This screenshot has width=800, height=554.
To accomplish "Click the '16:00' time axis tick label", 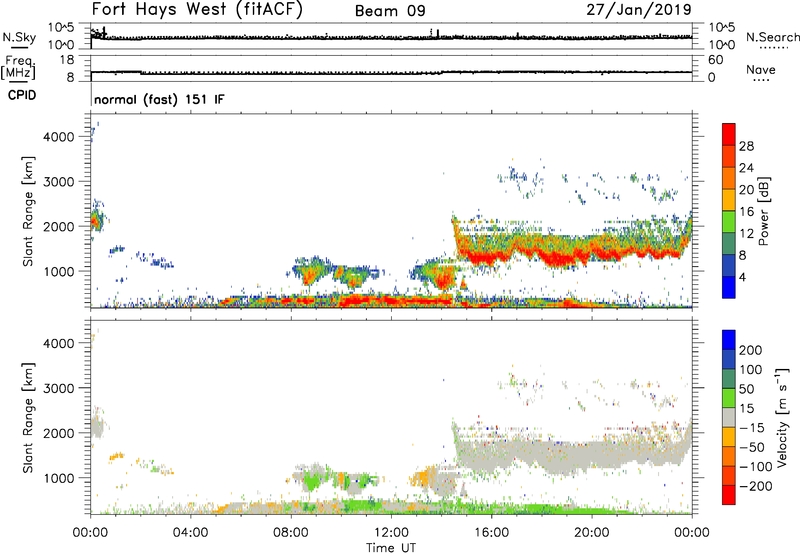I will (x=491, y=533).
